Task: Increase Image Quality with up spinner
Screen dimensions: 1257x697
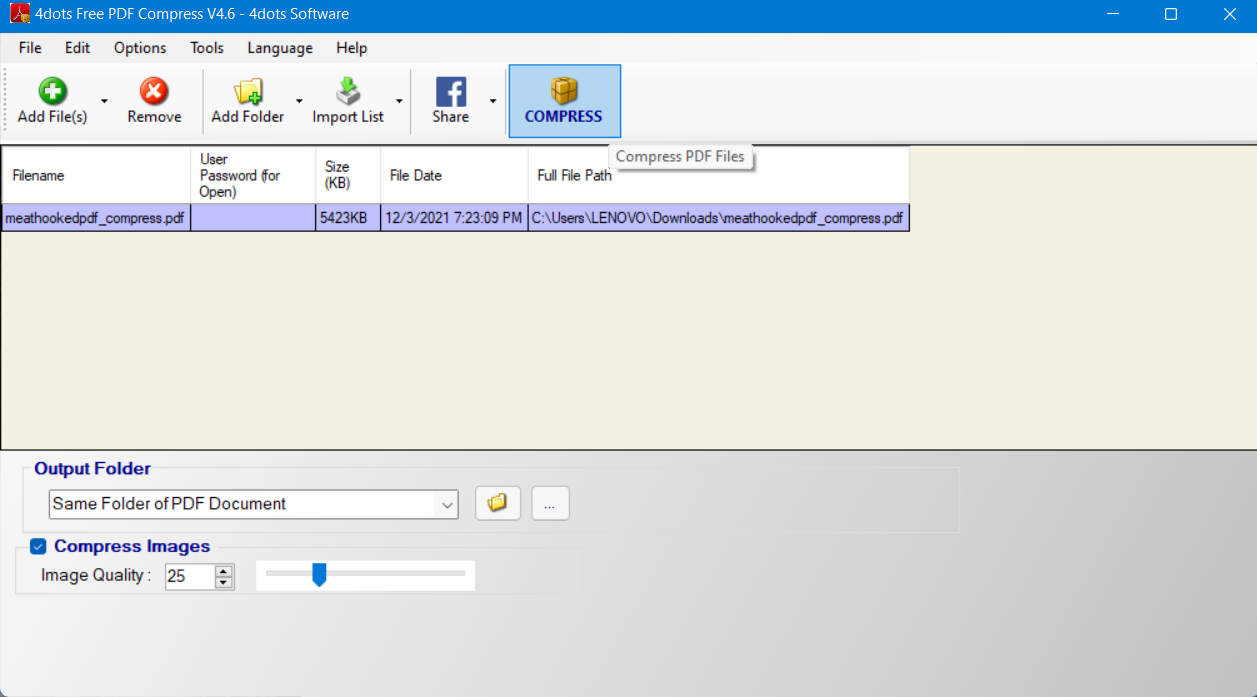Action: point(224,571)
